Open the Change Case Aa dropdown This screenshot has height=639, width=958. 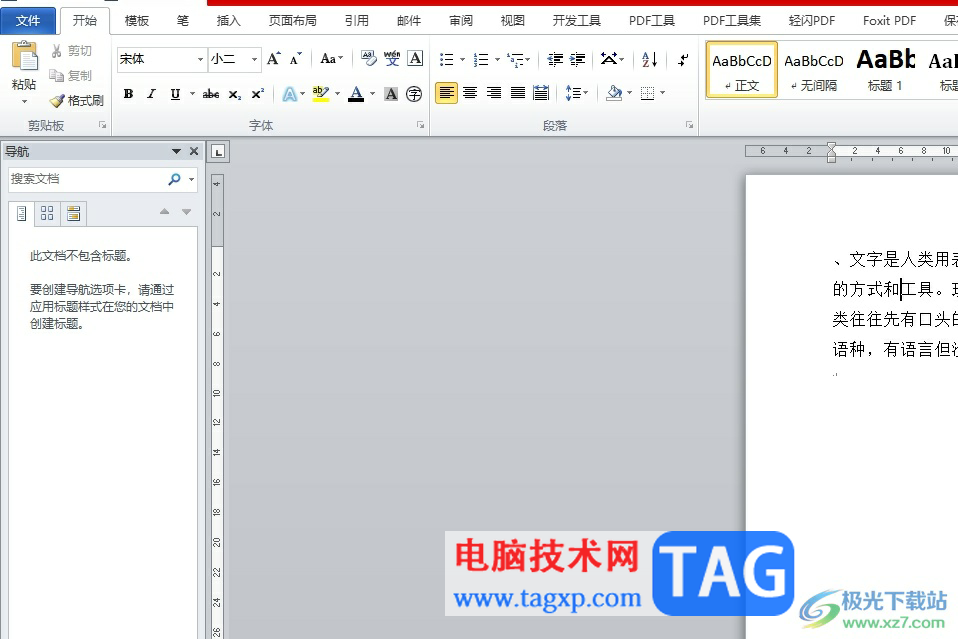332,59
